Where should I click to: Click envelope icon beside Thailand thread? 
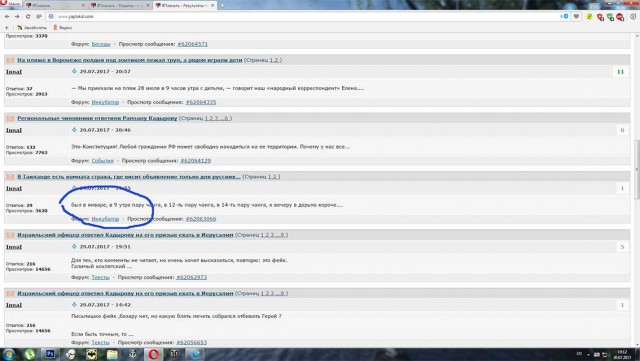tap(10, 177)
